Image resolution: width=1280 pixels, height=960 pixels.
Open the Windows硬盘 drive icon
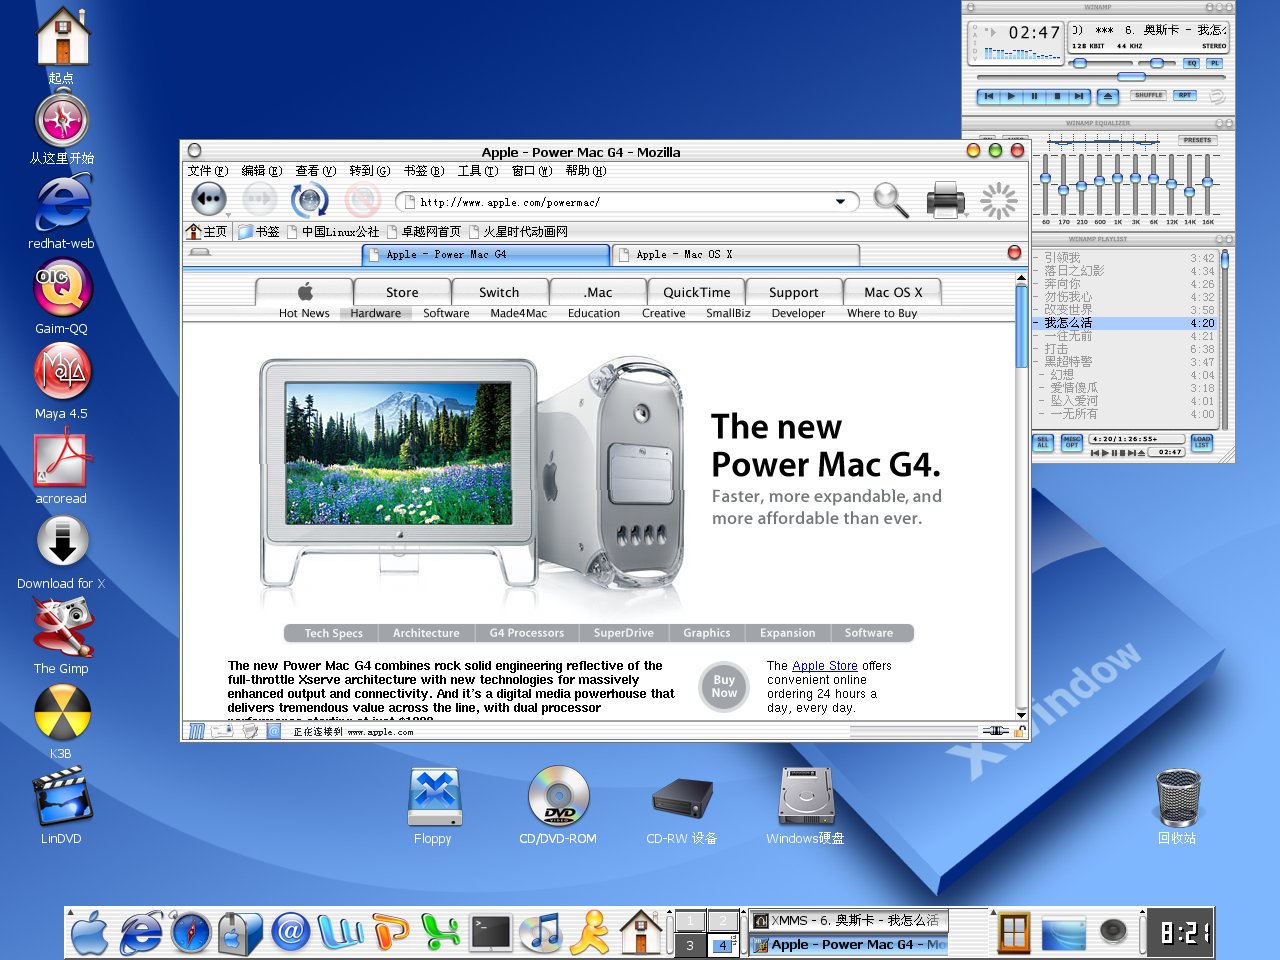[806, 797]
